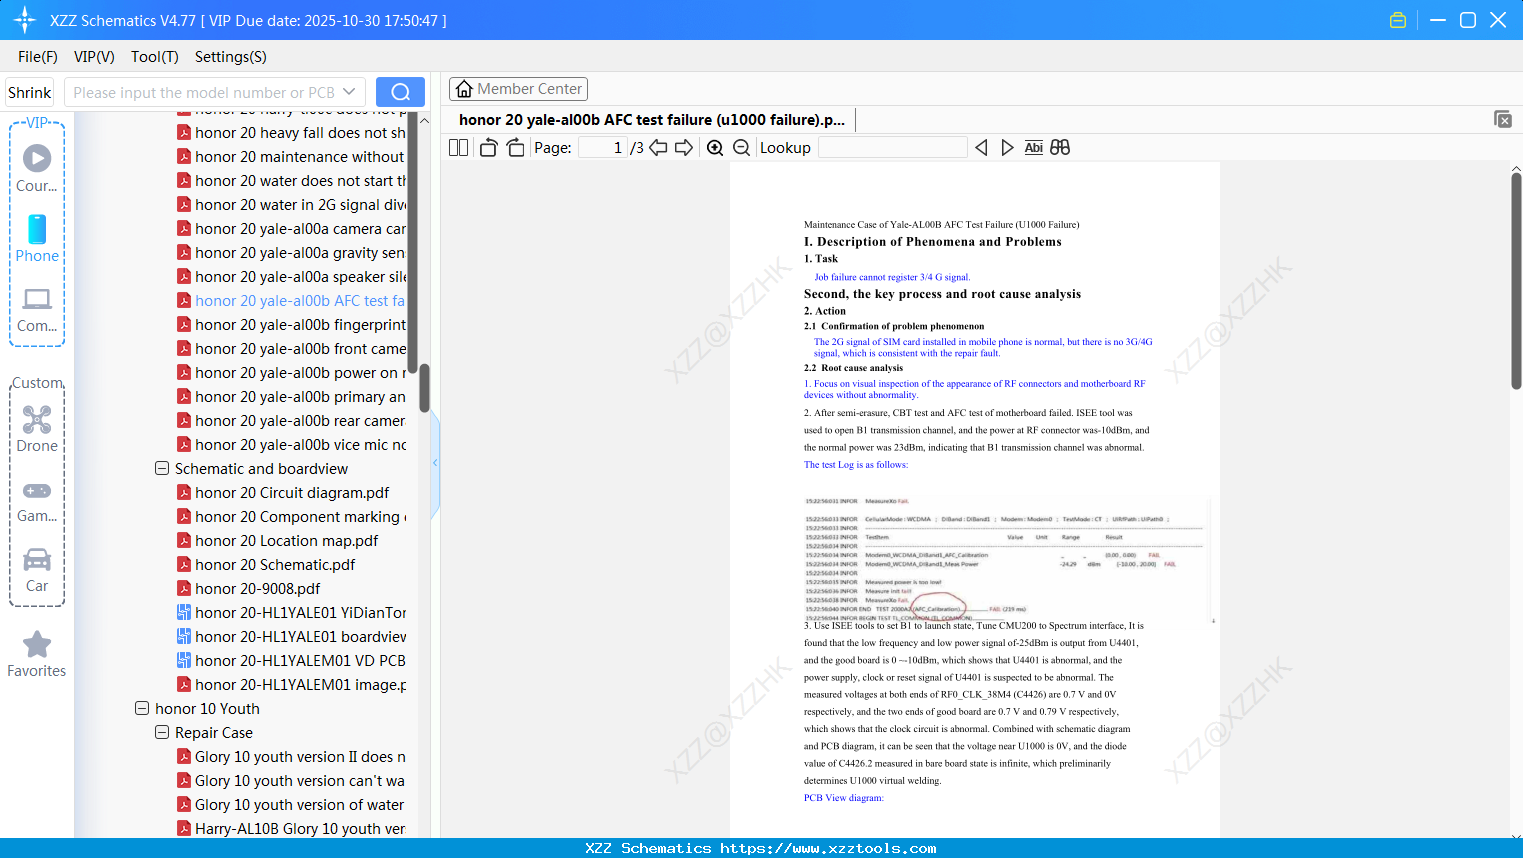1523x858 pixels.
Task: Open honor 20 yale-al00a gravity sensor case
Action: point(292,253)
